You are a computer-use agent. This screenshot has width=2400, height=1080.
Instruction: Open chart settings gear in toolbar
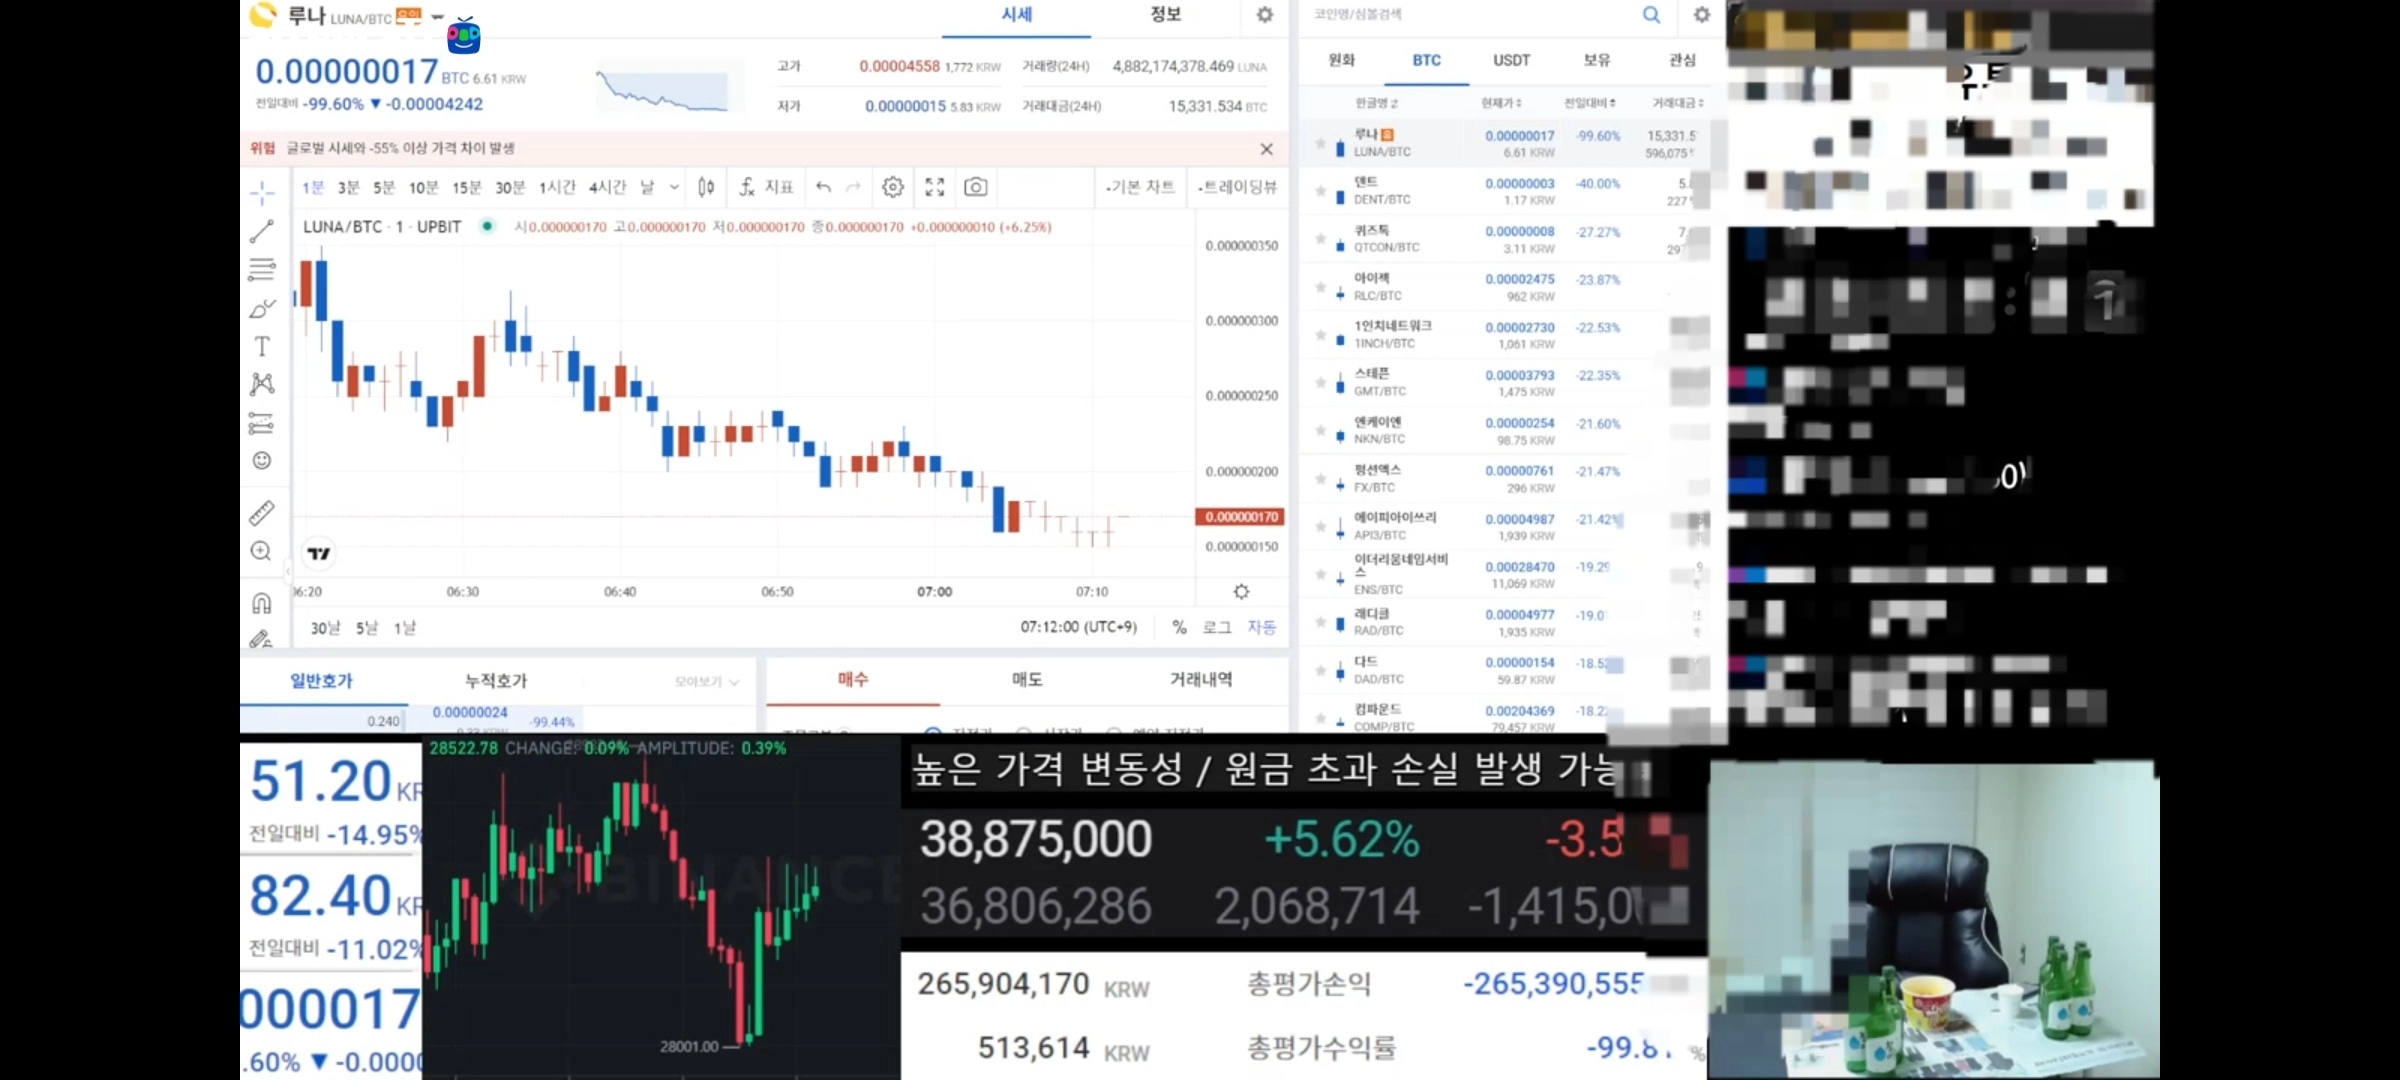[893, 187]
